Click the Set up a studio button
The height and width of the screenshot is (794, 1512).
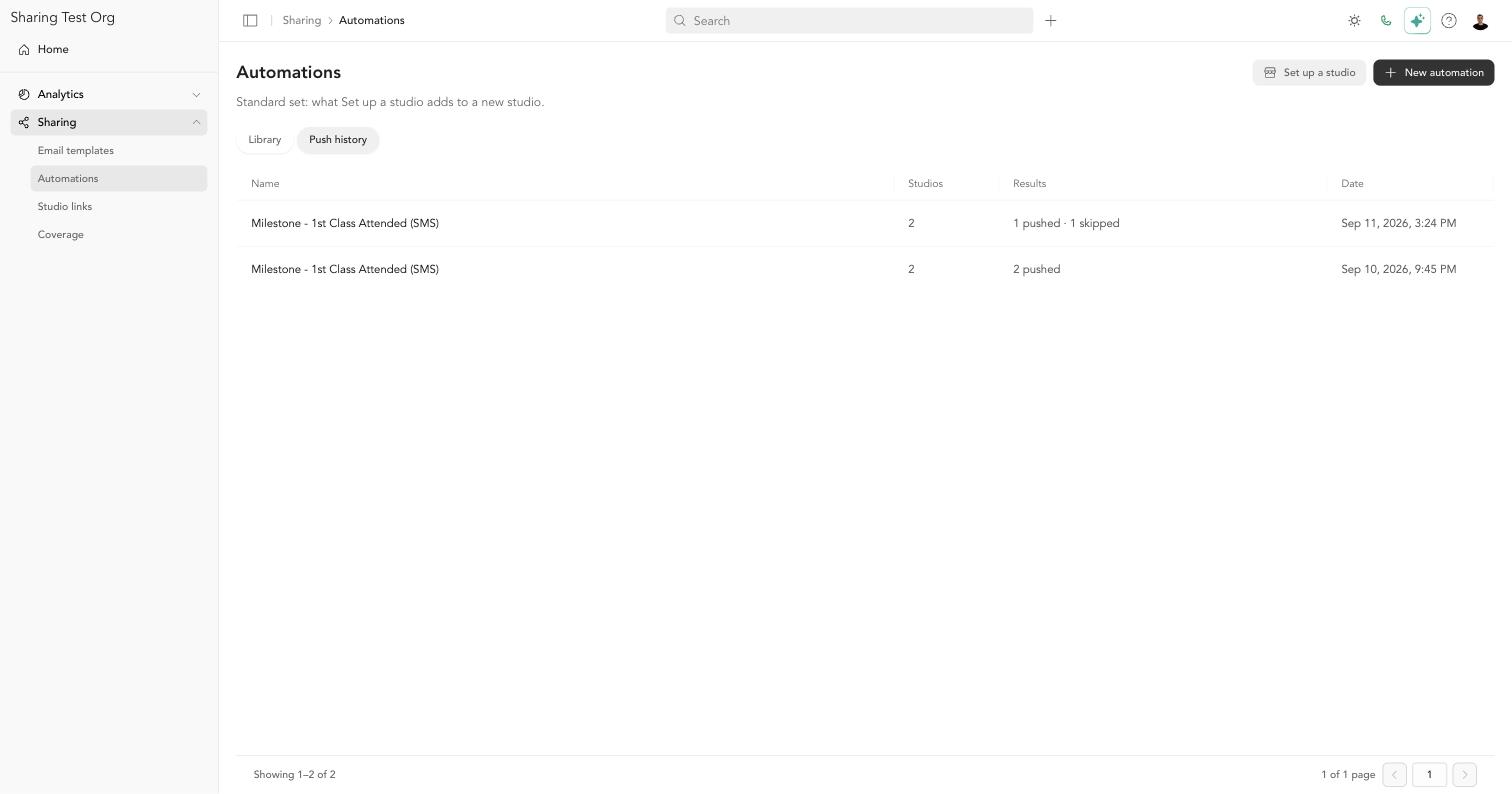coord(1309,72)
